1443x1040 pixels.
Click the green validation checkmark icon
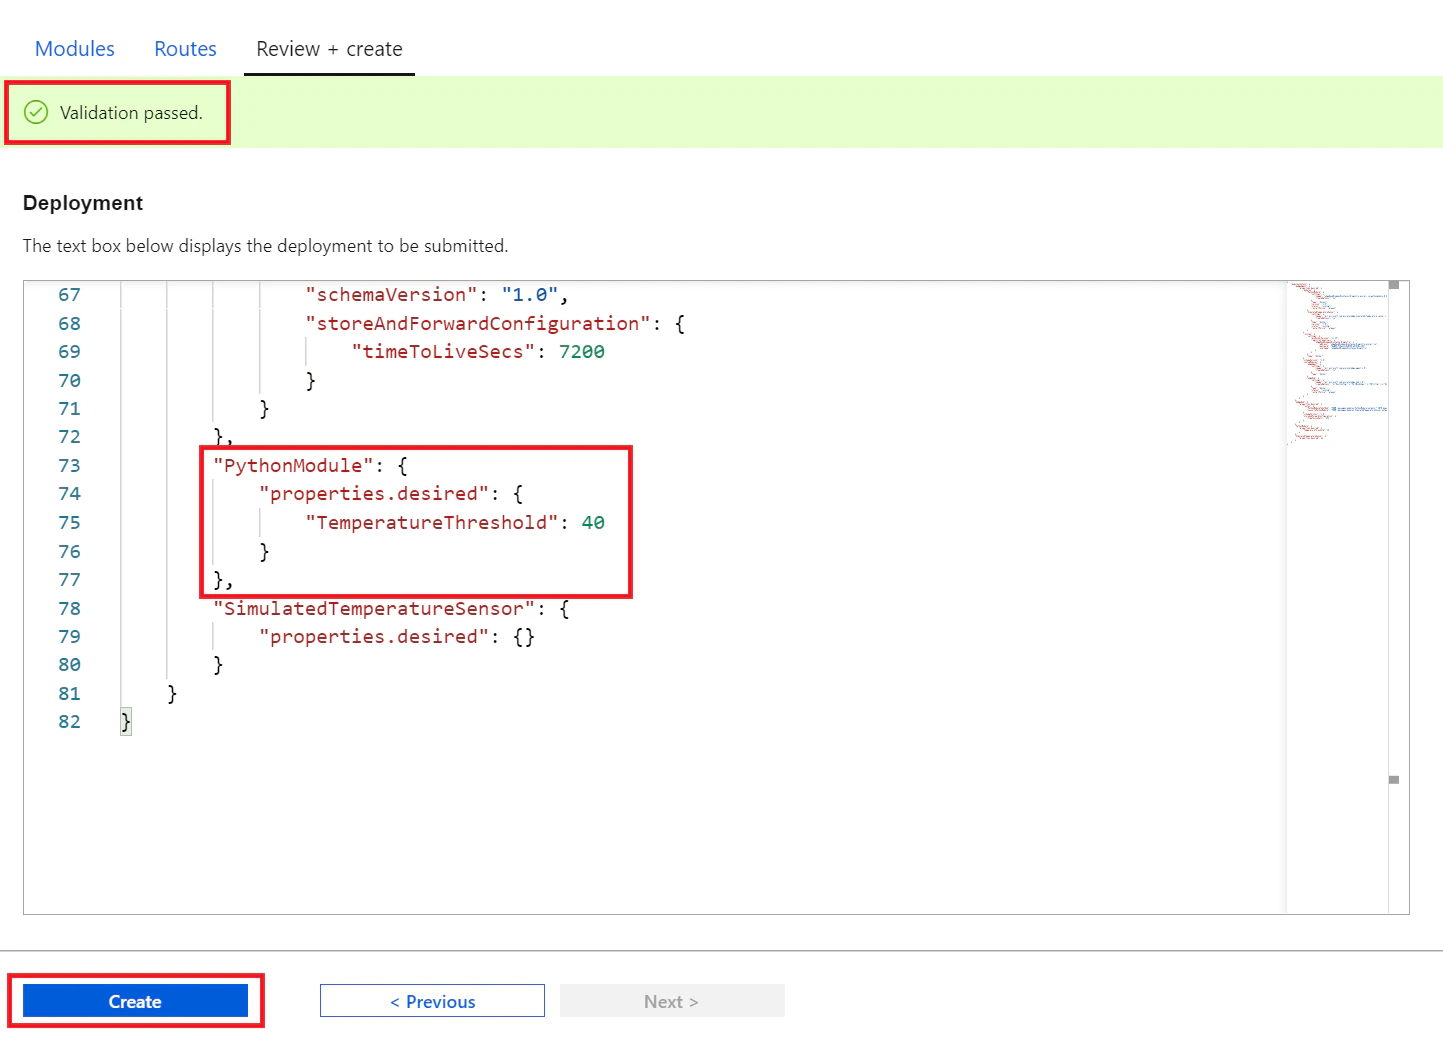tap(36, 112)
